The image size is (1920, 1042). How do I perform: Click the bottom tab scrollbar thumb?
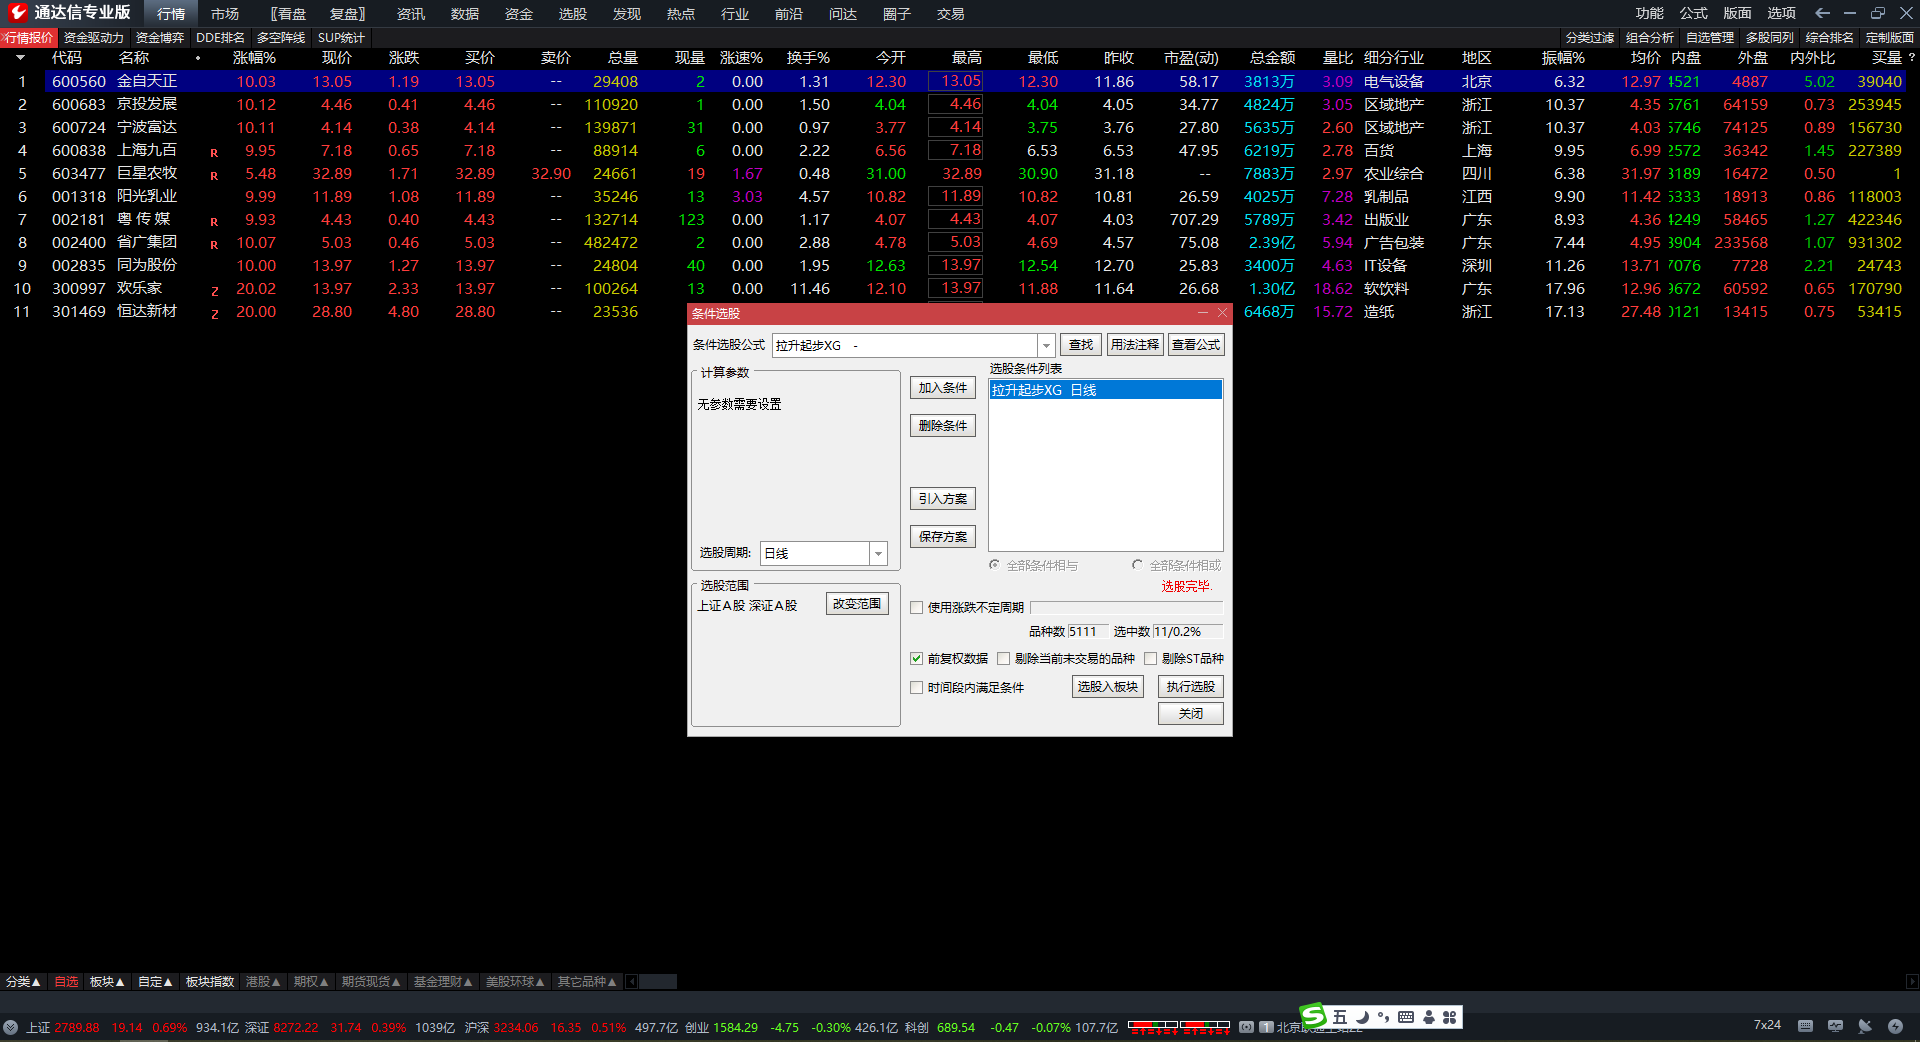click(658, 982)
